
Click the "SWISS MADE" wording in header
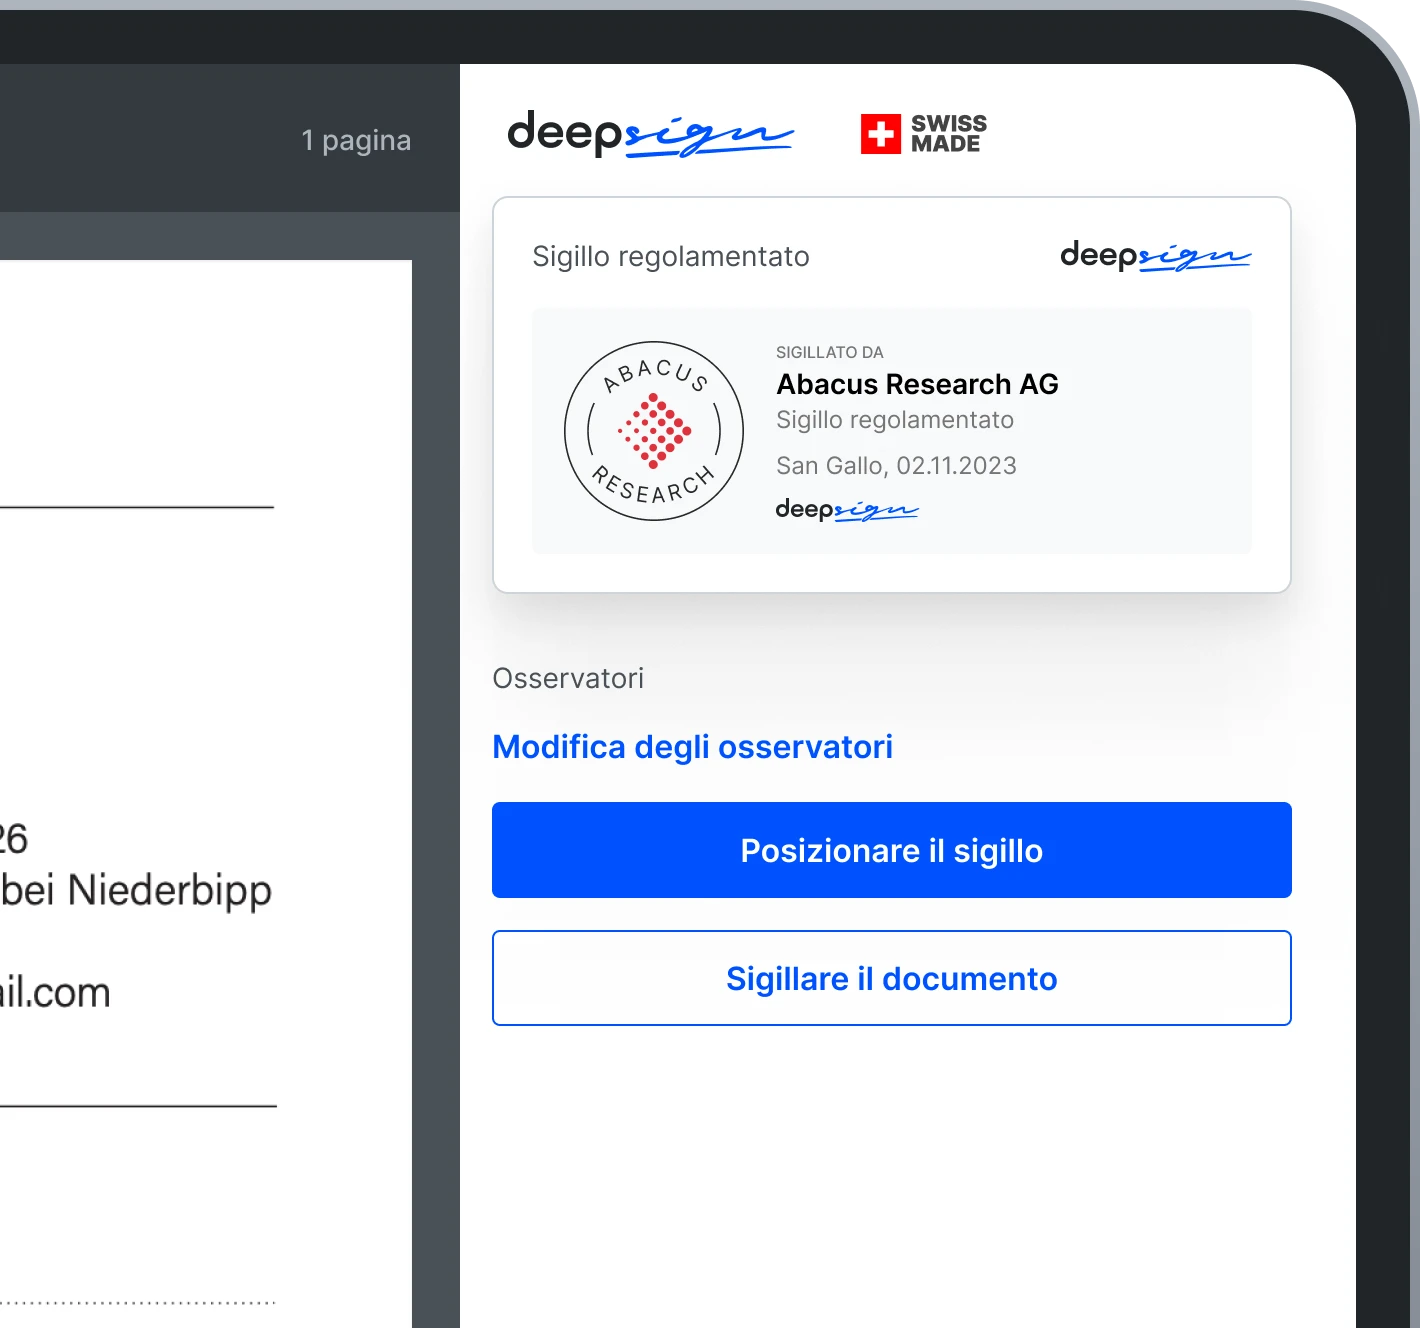948,134
